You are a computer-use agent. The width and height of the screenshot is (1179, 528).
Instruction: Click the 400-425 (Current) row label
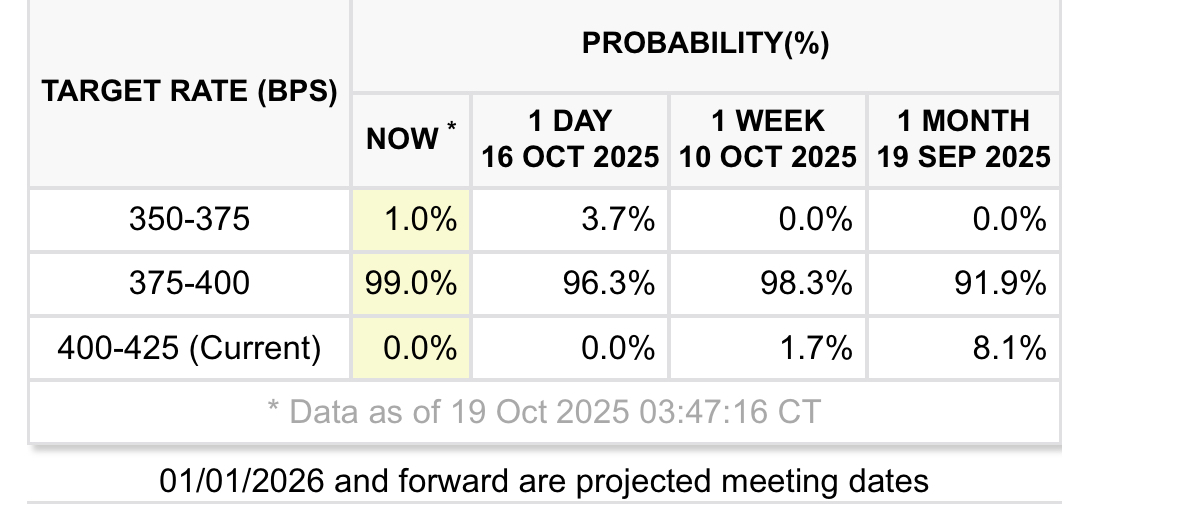pyautogui.click(x=189, y=347)
